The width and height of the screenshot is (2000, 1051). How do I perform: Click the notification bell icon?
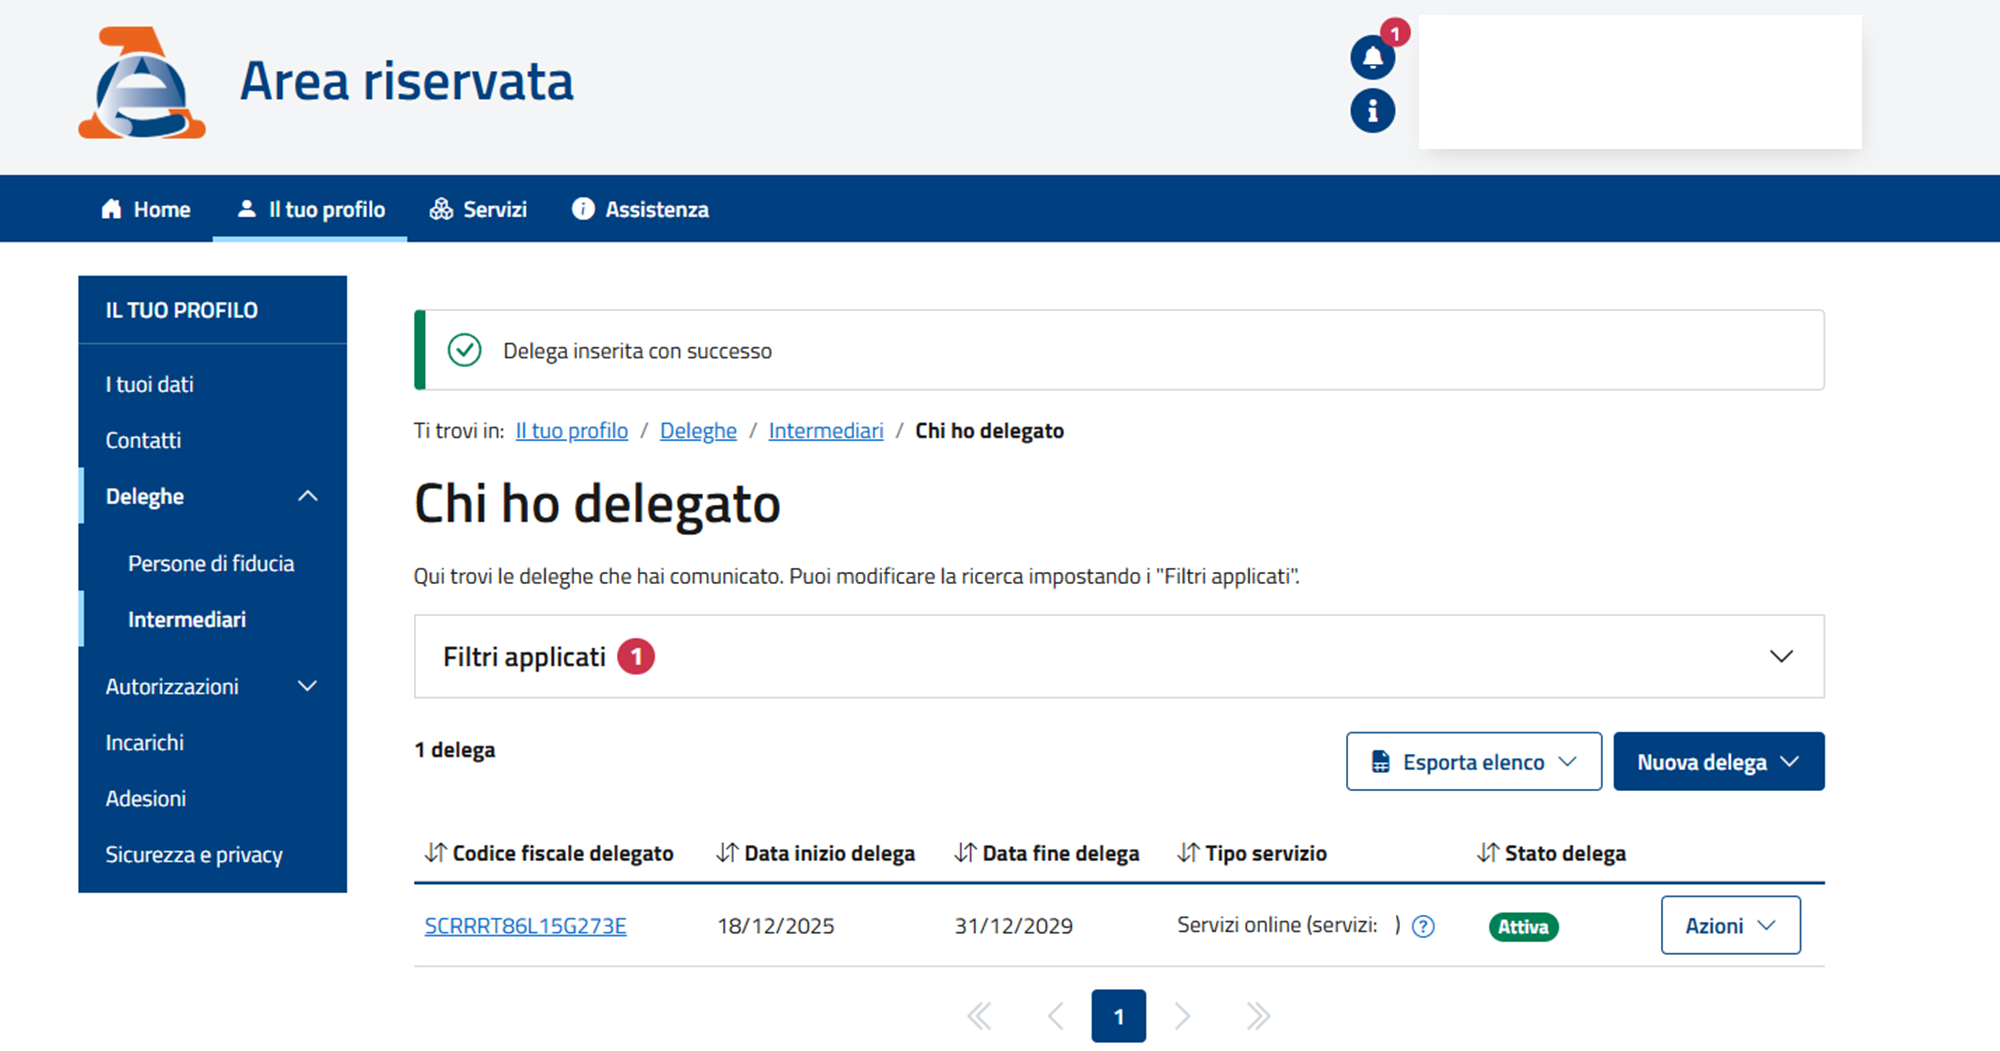tap(1372, 58)
